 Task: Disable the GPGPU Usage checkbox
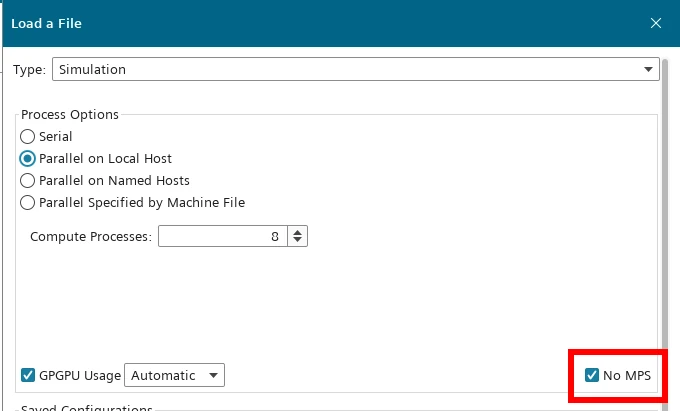(x=28, y=375)
